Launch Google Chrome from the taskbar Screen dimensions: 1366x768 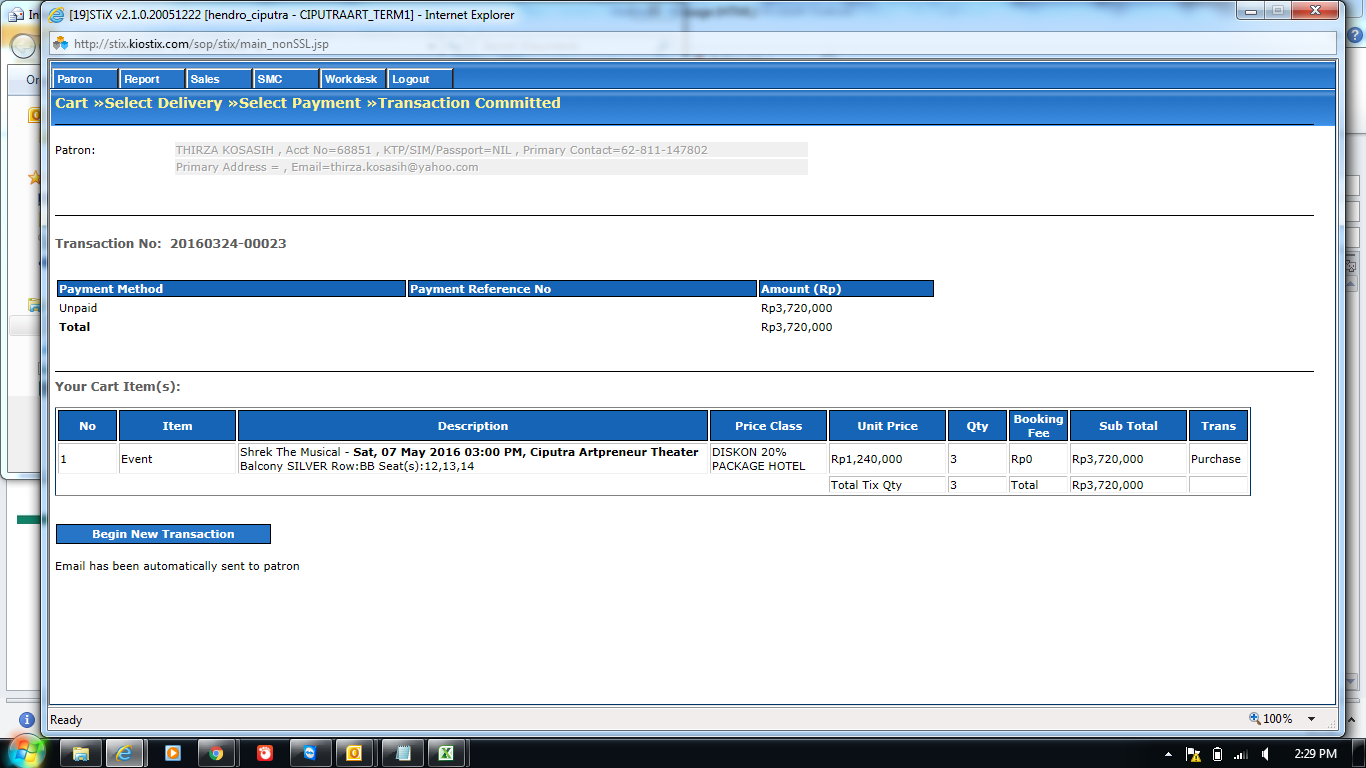coord(217,753)
